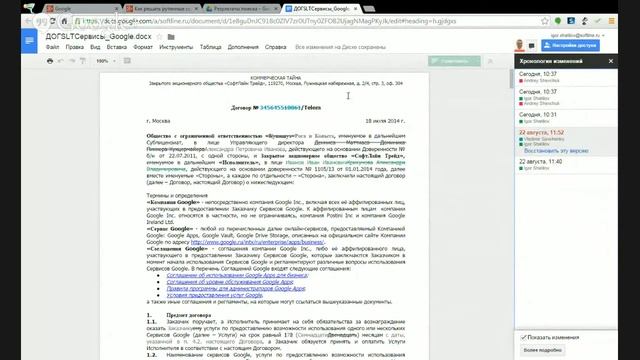This screenshot has height=360, width=640.
Task: Click the contract number in heading
Action: click(280, 108)
